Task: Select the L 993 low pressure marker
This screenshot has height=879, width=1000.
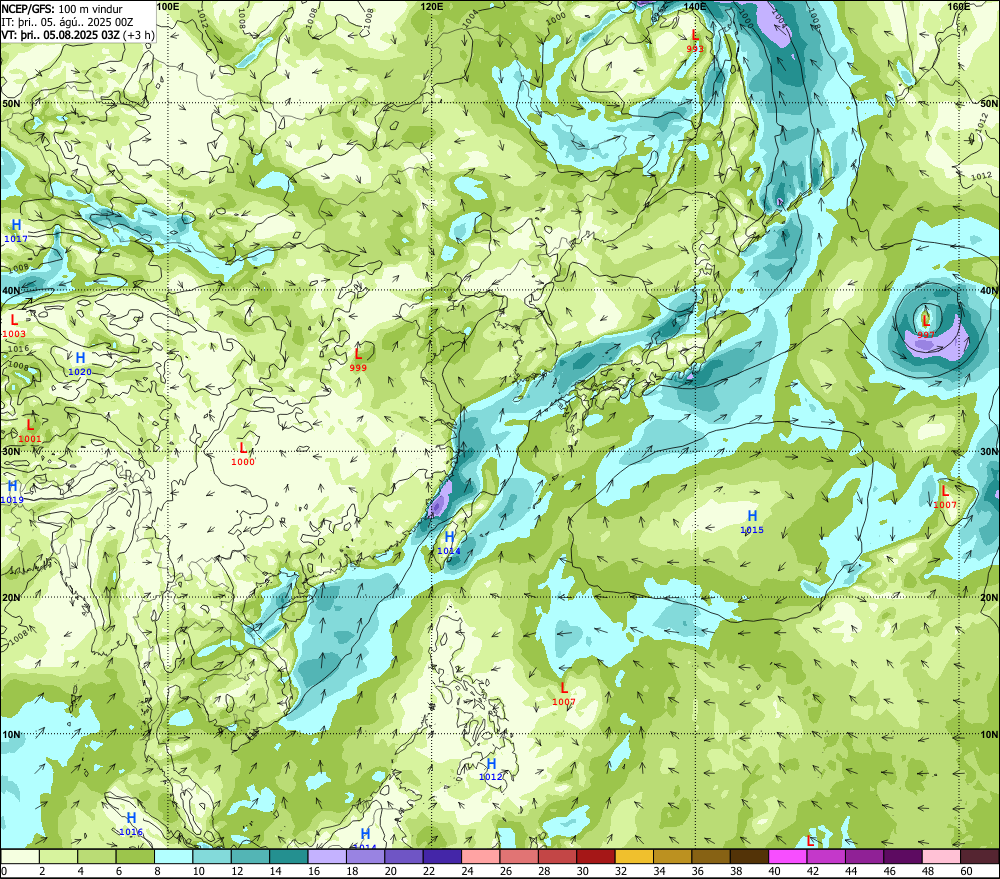Action: pyautogui.click(x=695, y=41)
